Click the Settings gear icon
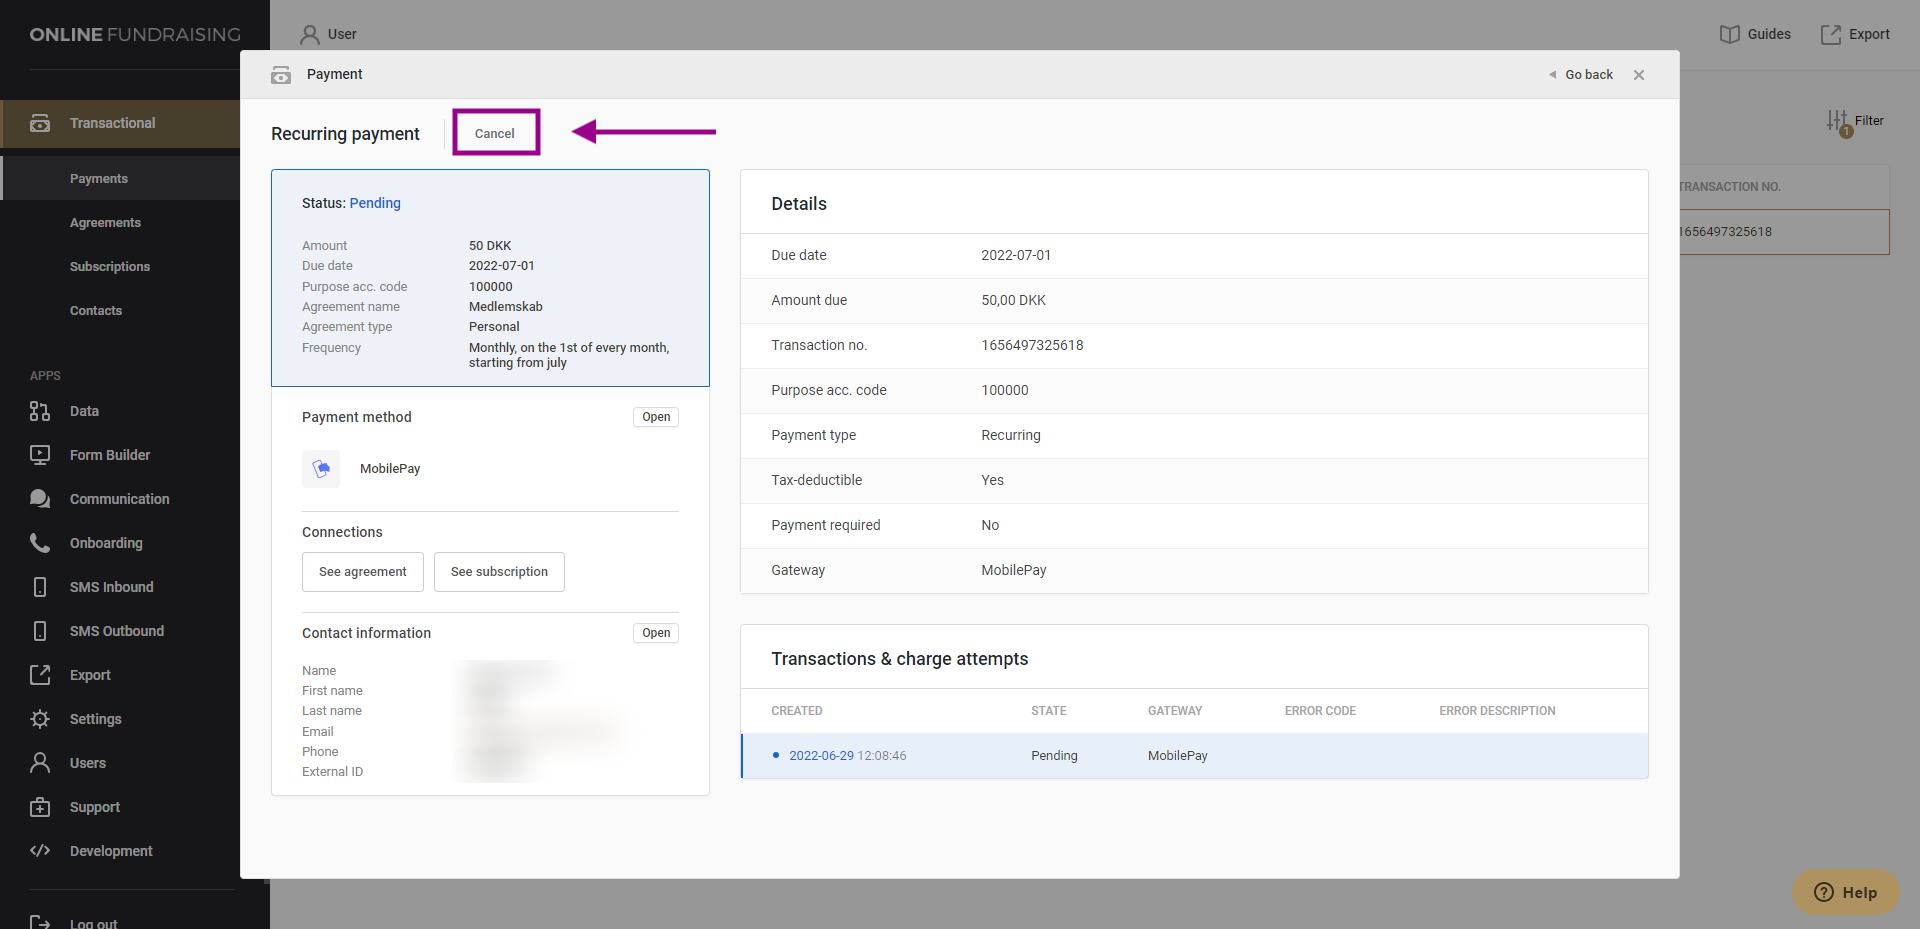Viewport: 1920px width, 929px height. [40, 719]
